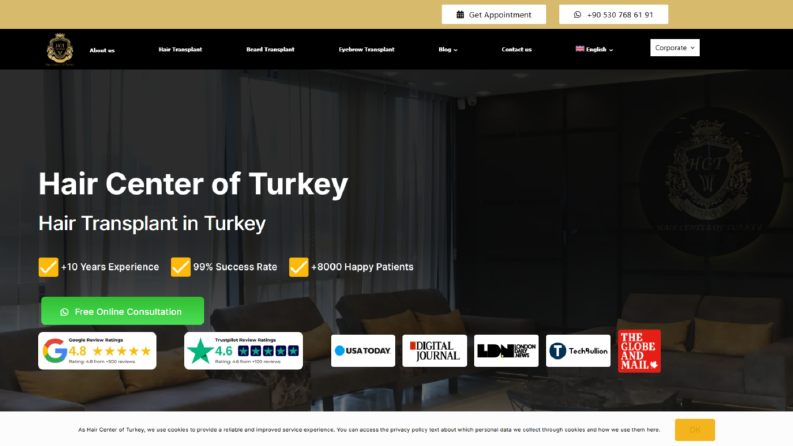The height and width of the screenshot is (446, 793).
Task: Click the Google G logo in reviews badge
Action: [55, 350]
